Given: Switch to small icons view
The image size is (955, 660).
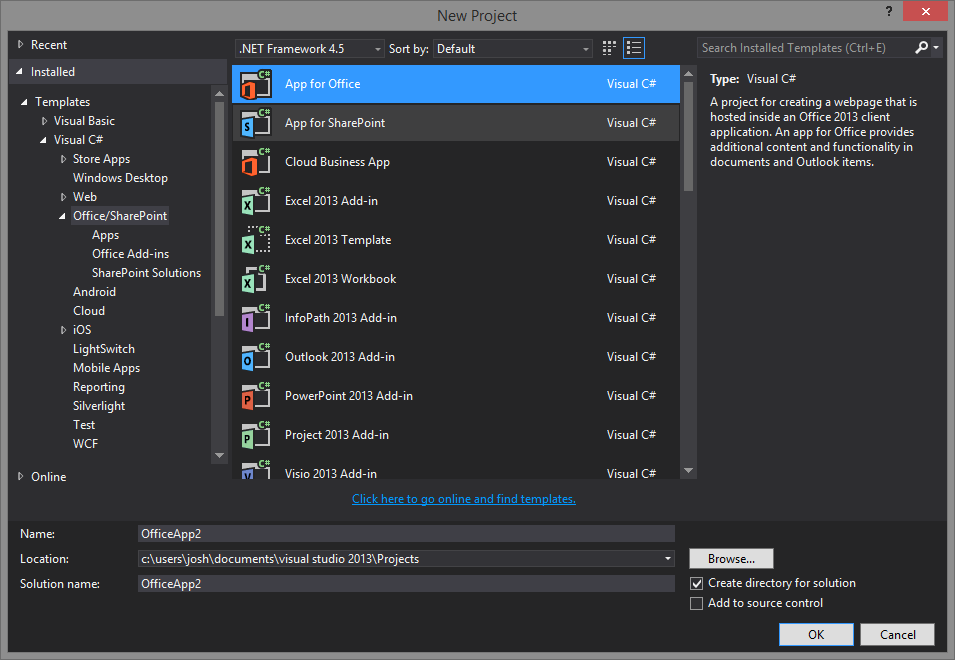Looking at the screenshot, I should (608, 47).
